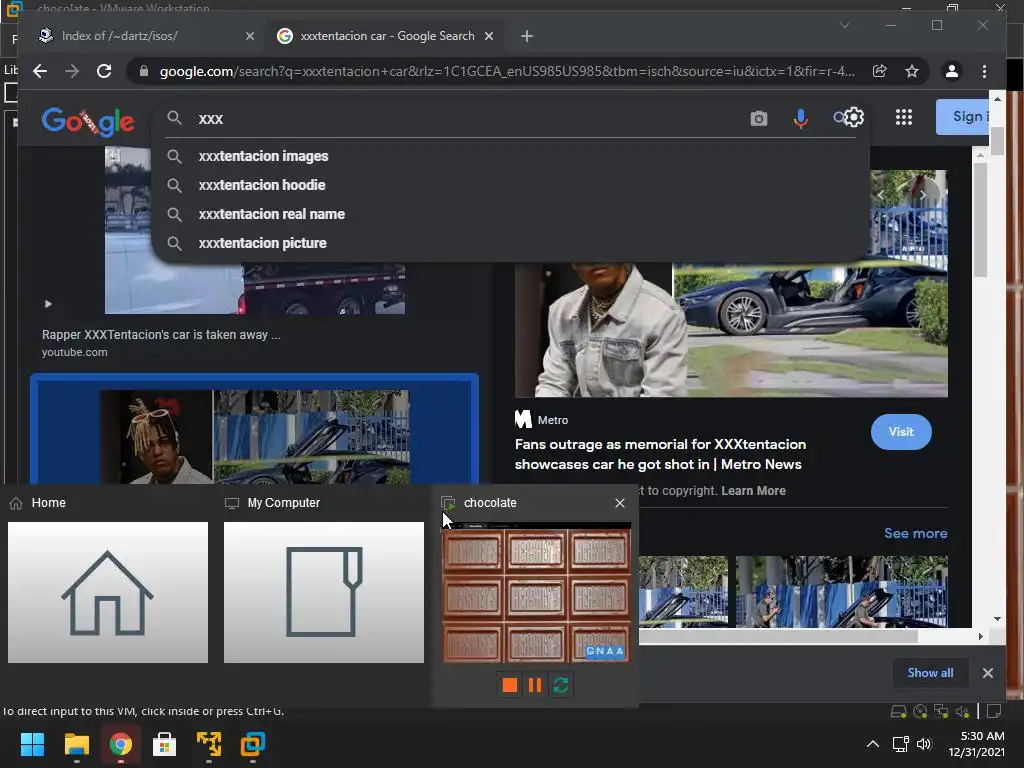Go back in Chrome browser
This screenshot has width=1024, height=768.
click(40, 71)
